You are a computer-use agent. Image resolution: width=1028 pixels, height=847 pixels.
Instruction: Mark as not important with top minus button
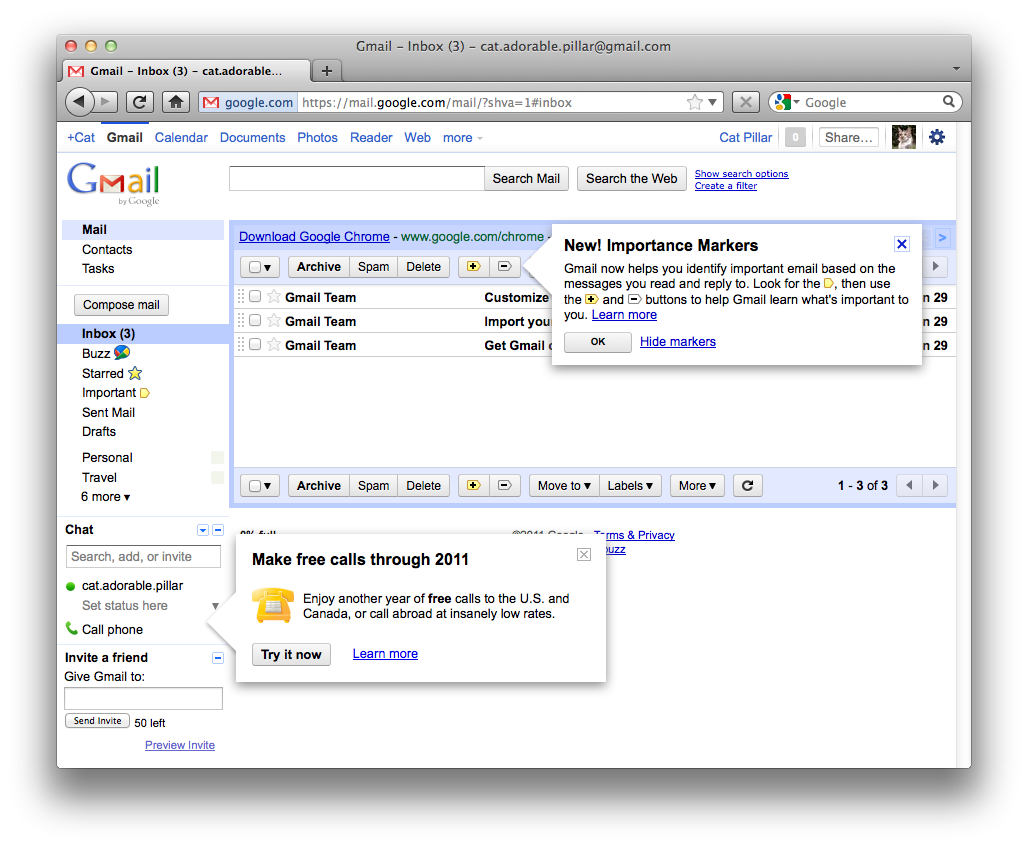pyautogui.click(x=504, y=266)
